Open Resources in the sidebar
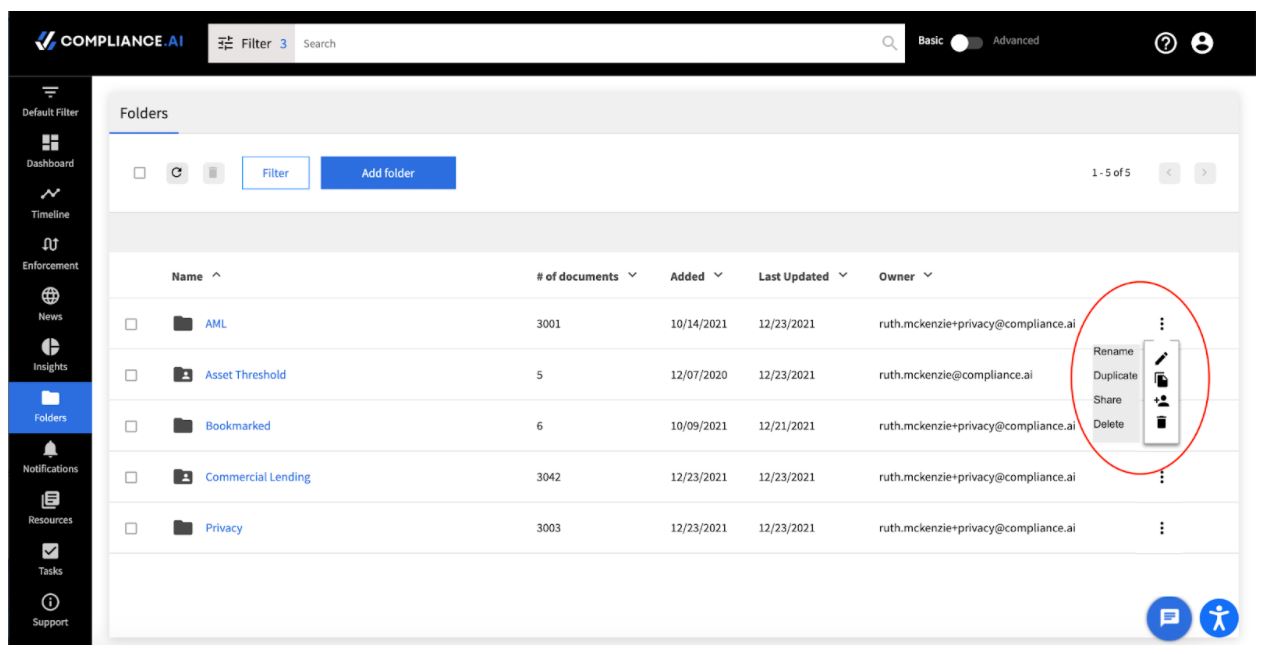 [50, 508]
